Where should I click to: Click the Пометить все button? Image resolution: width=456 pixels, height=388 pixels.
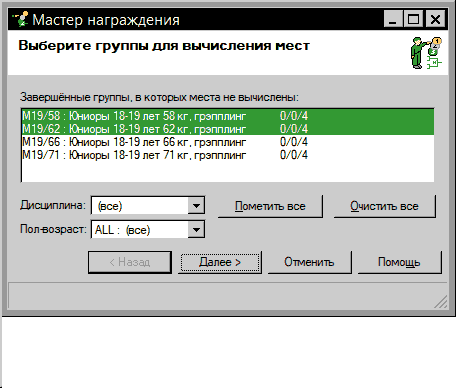270,206
